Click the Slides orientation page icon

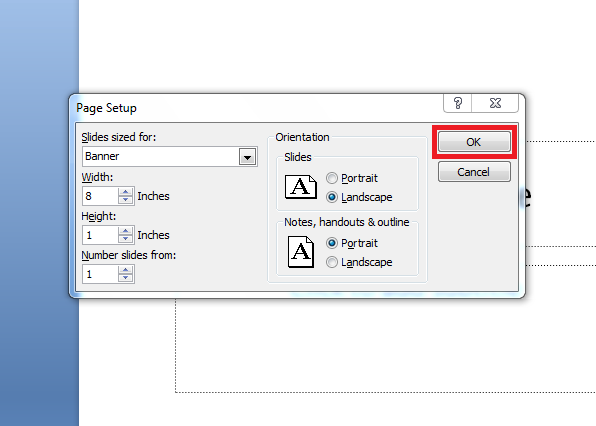point(301,187)
